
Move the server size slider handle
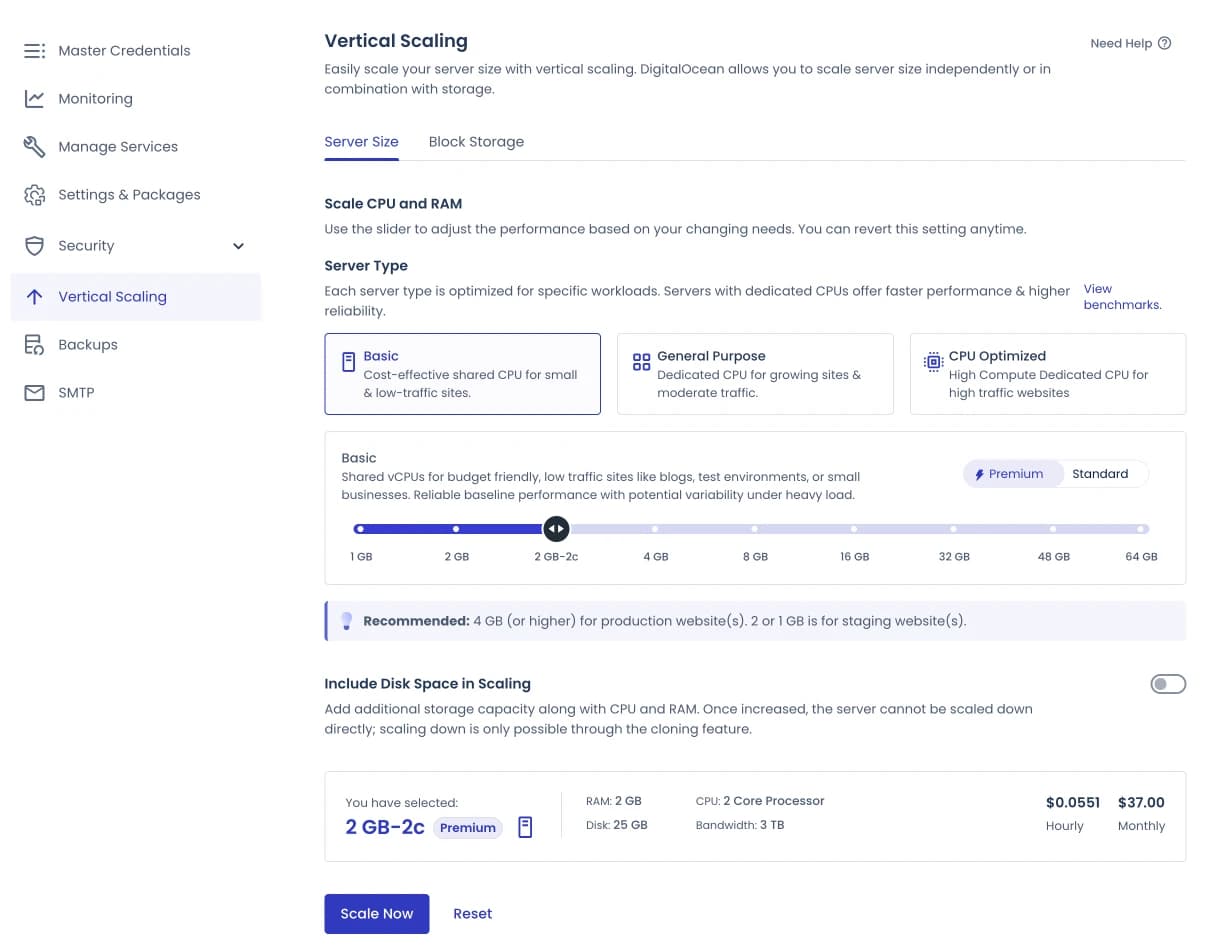[556, 528]
